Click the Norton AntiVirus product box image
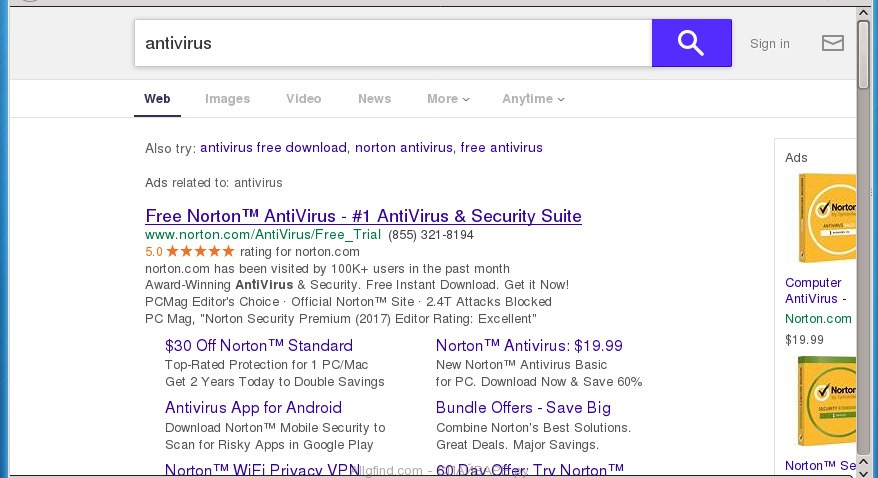878x478 pixels. [x=826, y=218]
